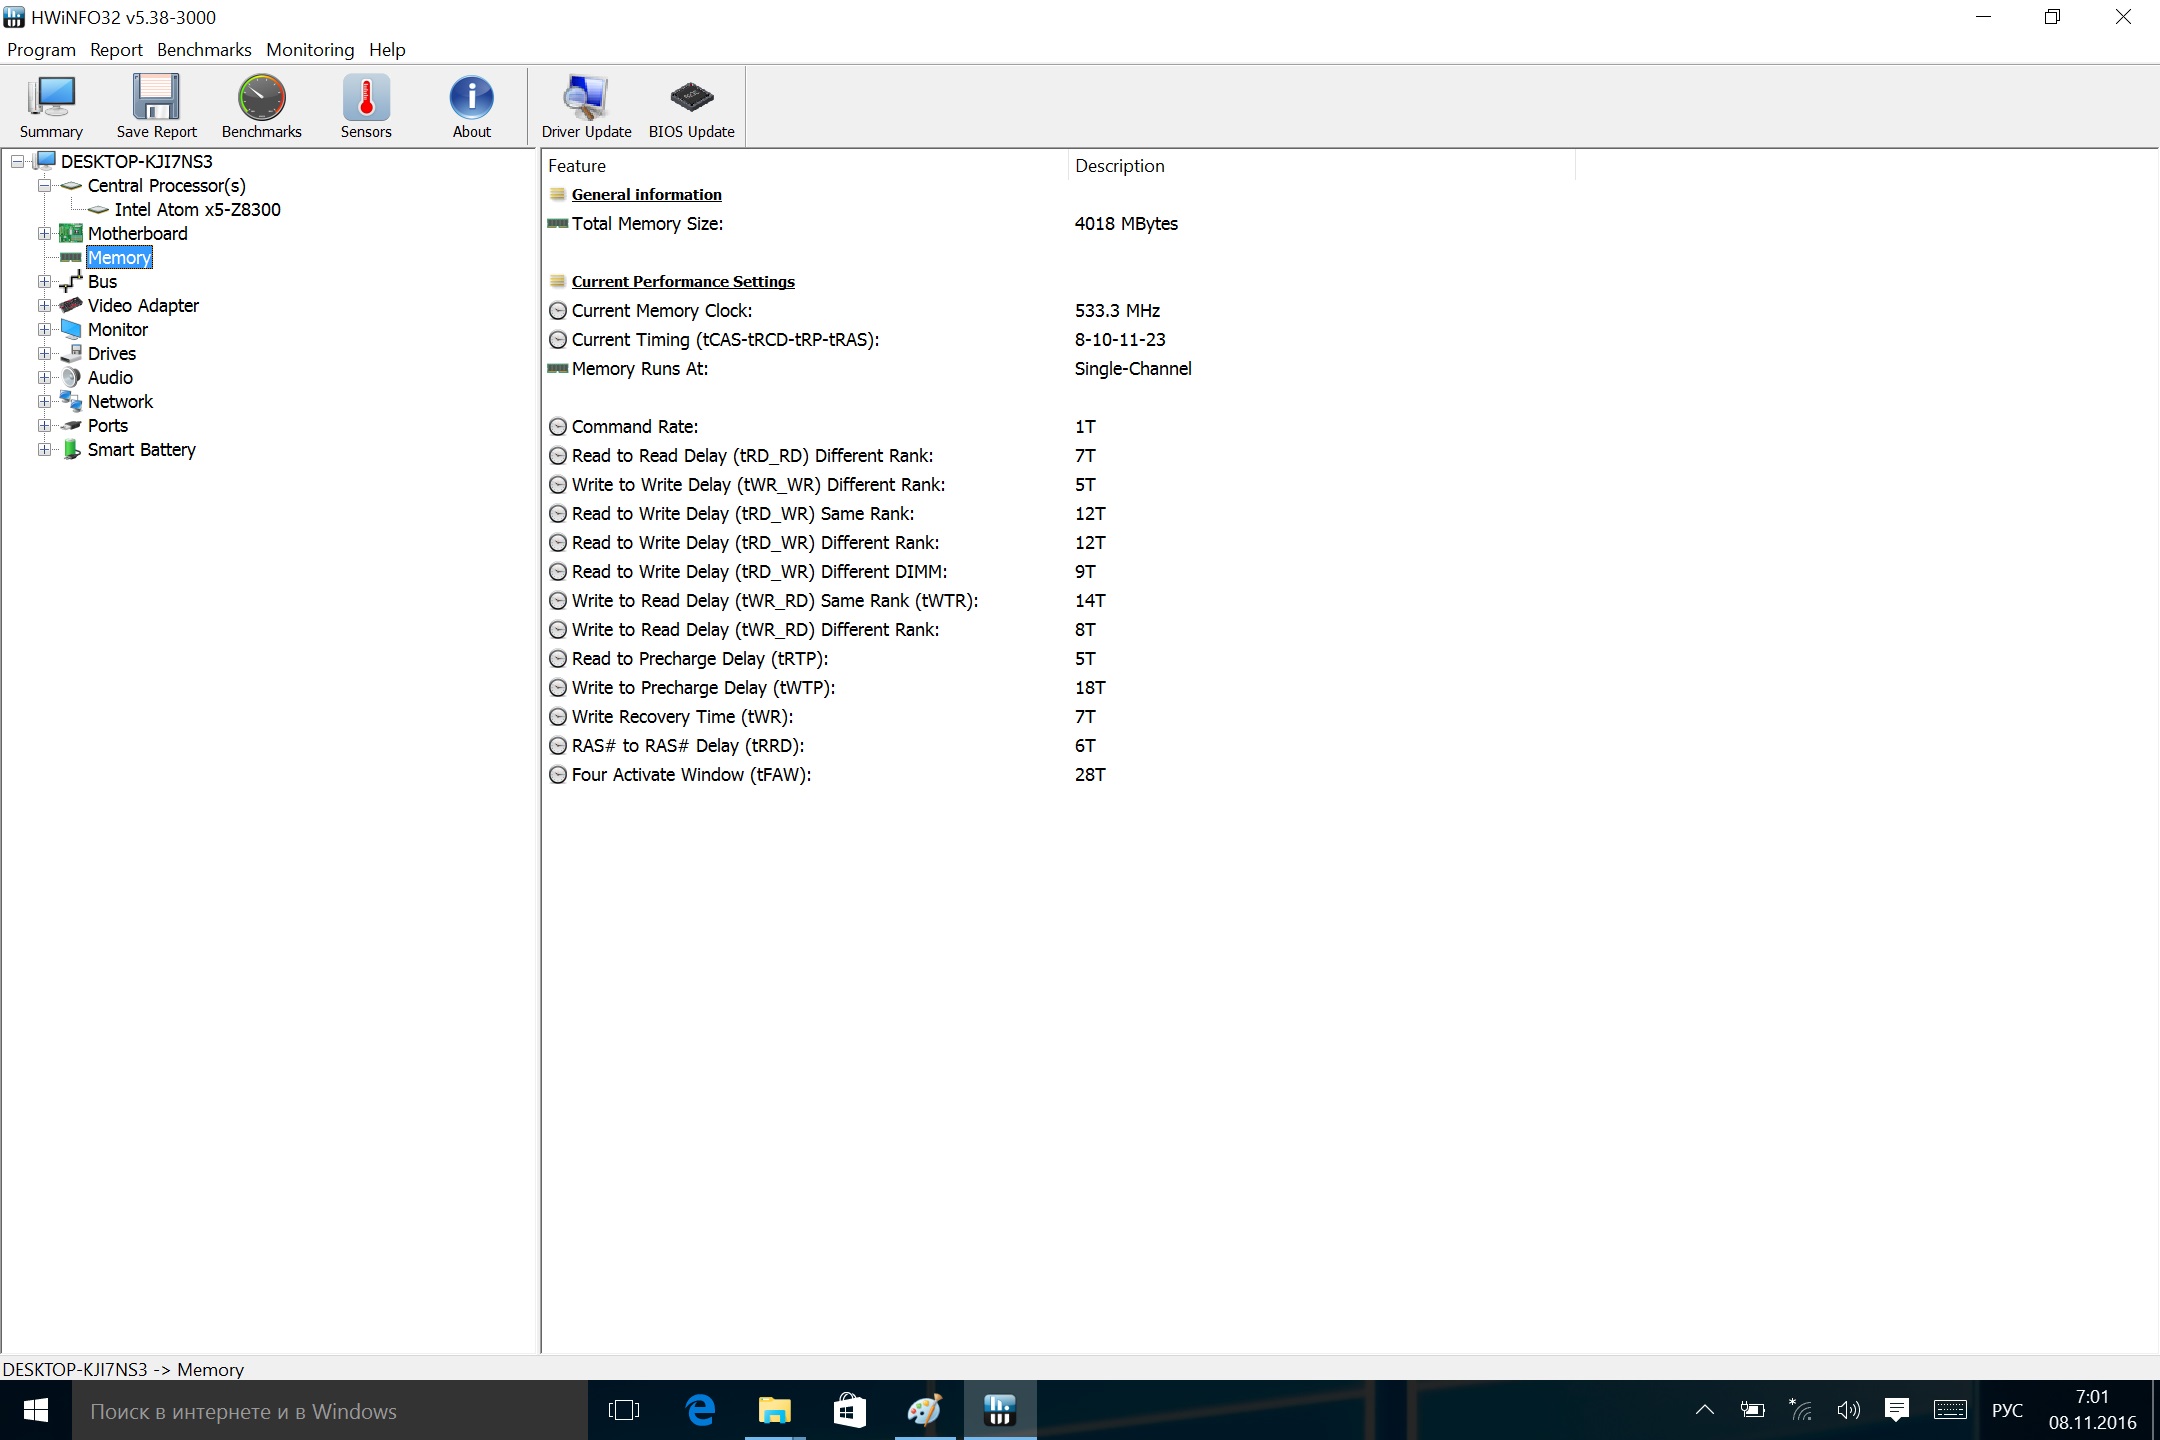Screen dimensions: 2160x1440
Task: Expand the Smart Battery tree node
Action: coord(45,449)
